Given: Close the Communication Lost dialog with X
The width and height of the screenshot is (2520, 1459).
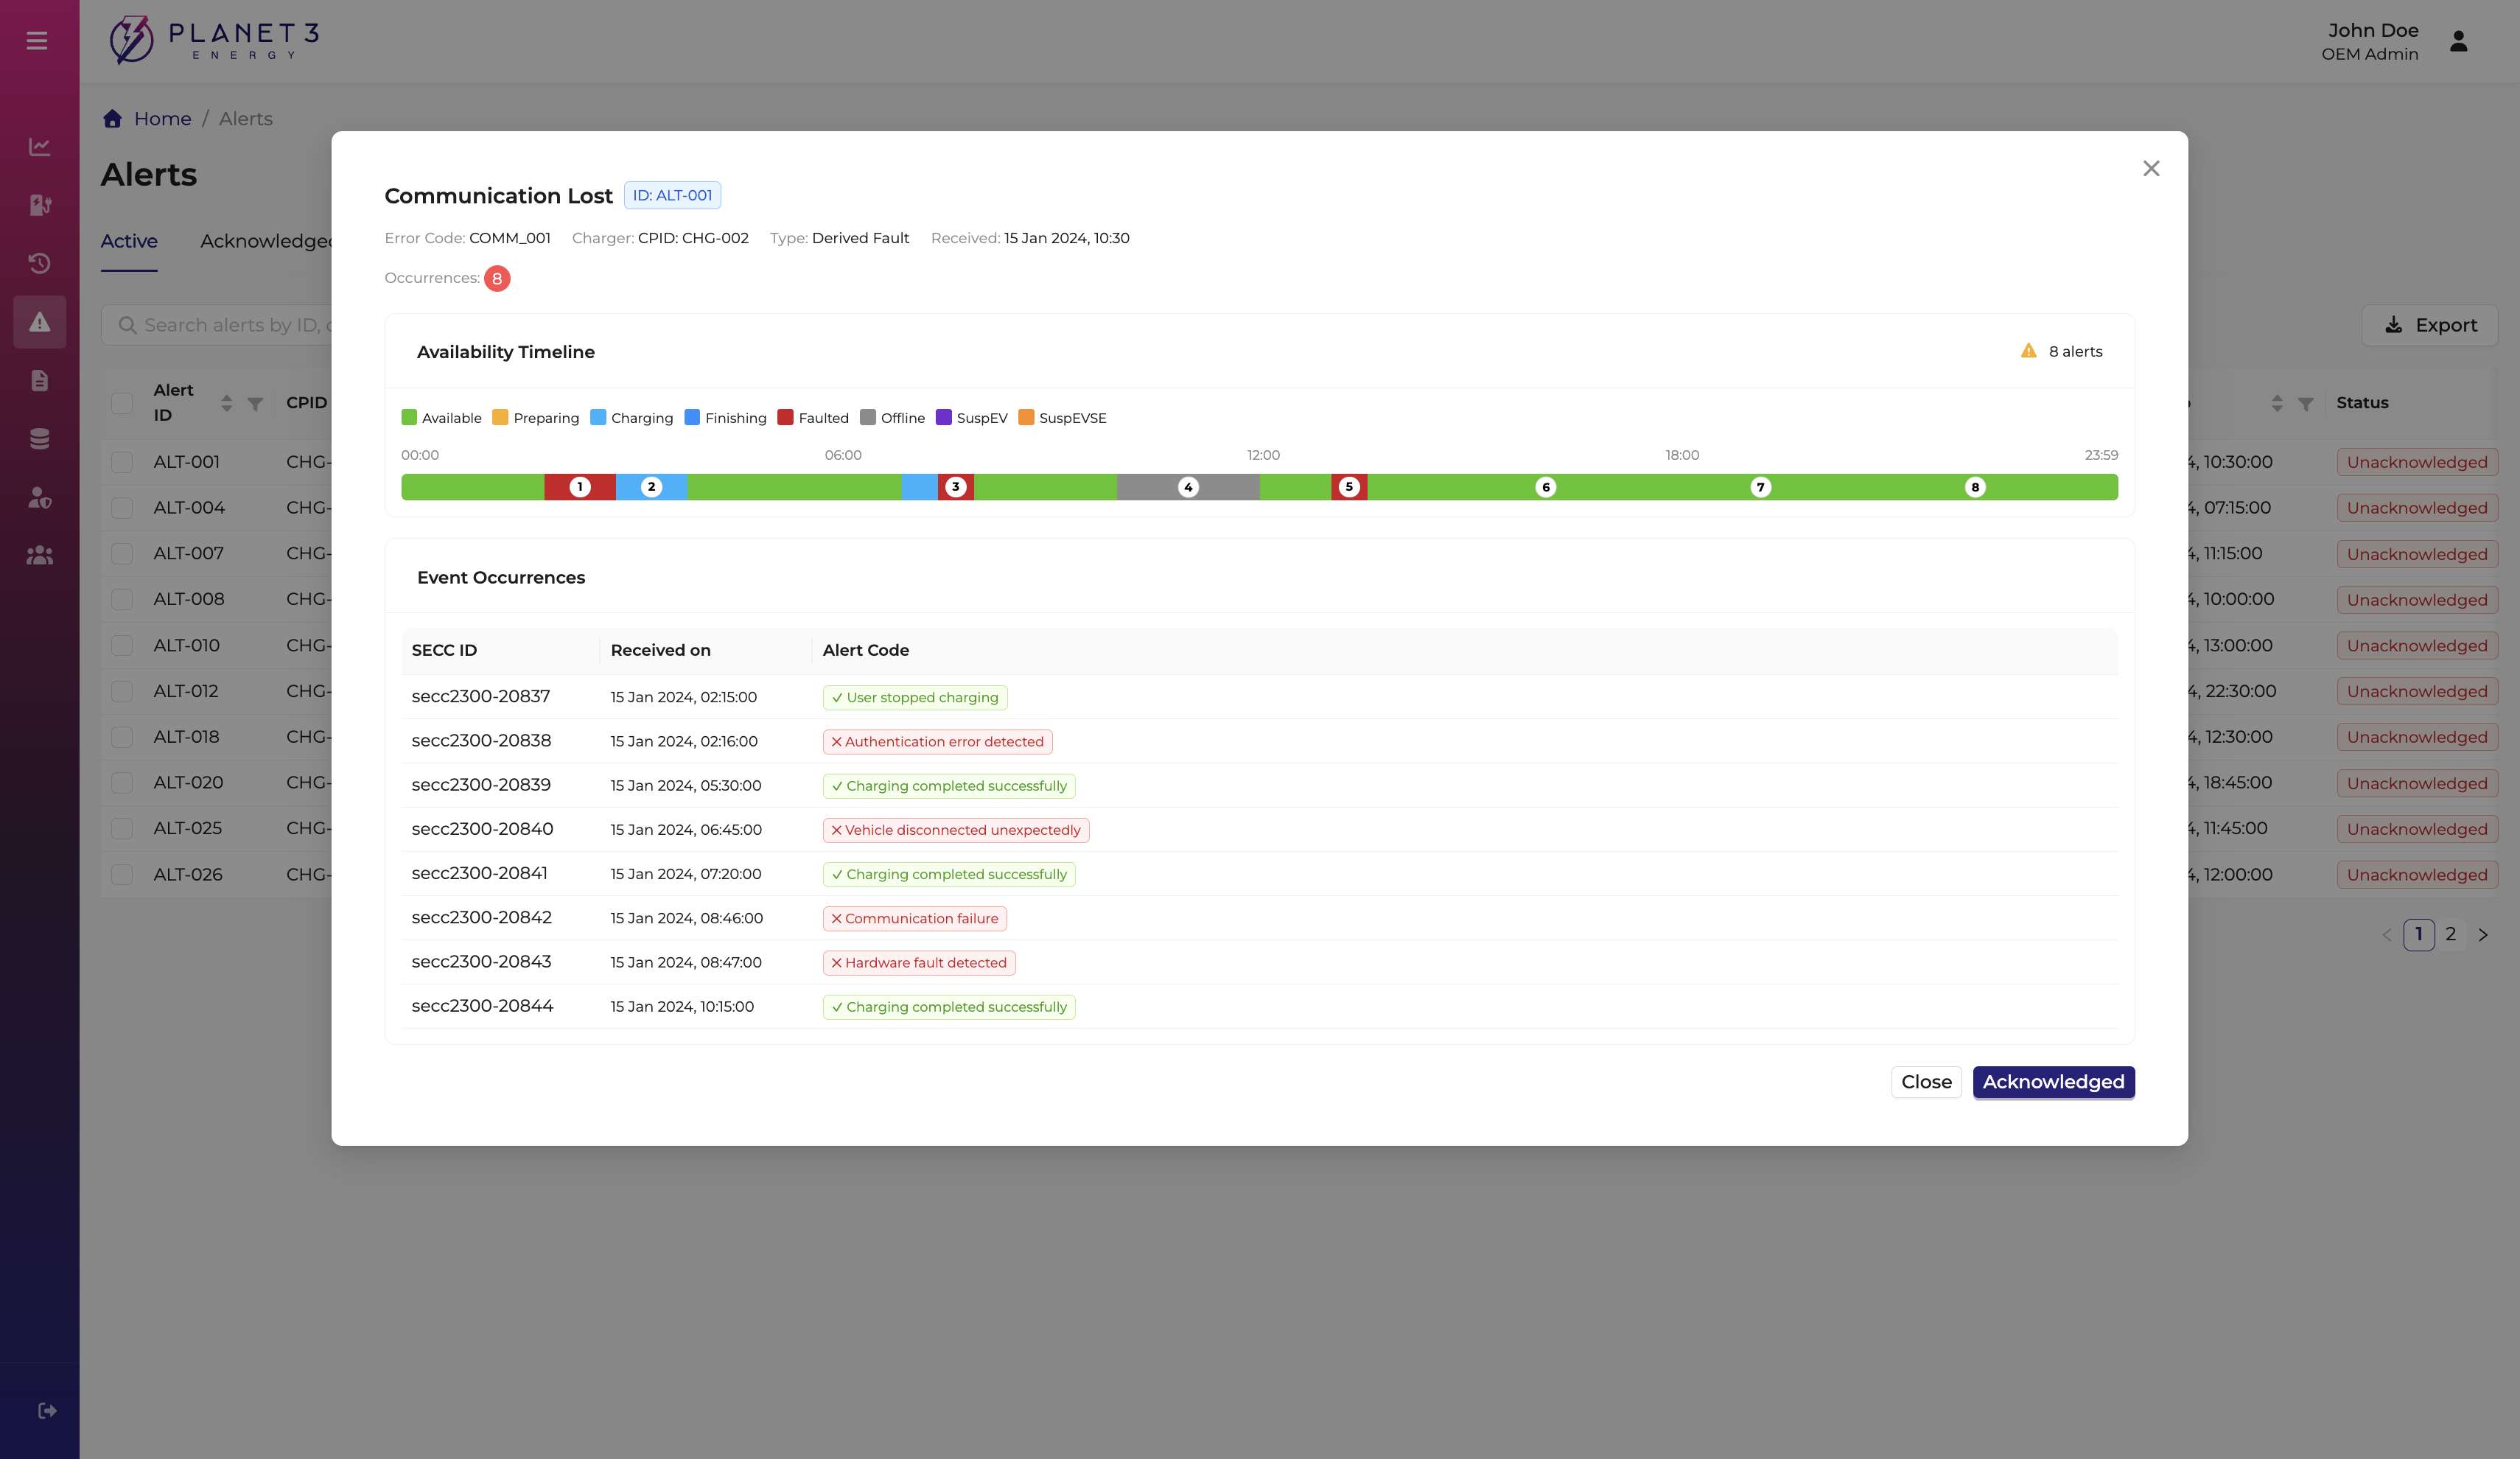Looking at the screenshot, I should click(x=2151, y=168).
